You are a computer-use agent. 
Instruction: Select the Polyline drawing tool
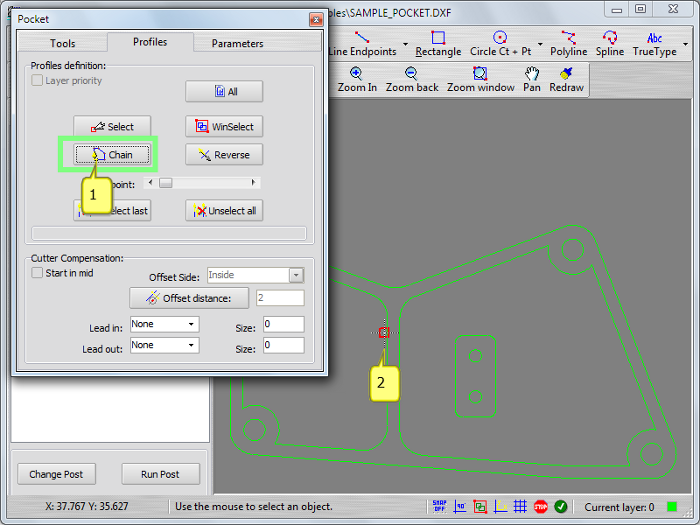click(x=568, y=44)
